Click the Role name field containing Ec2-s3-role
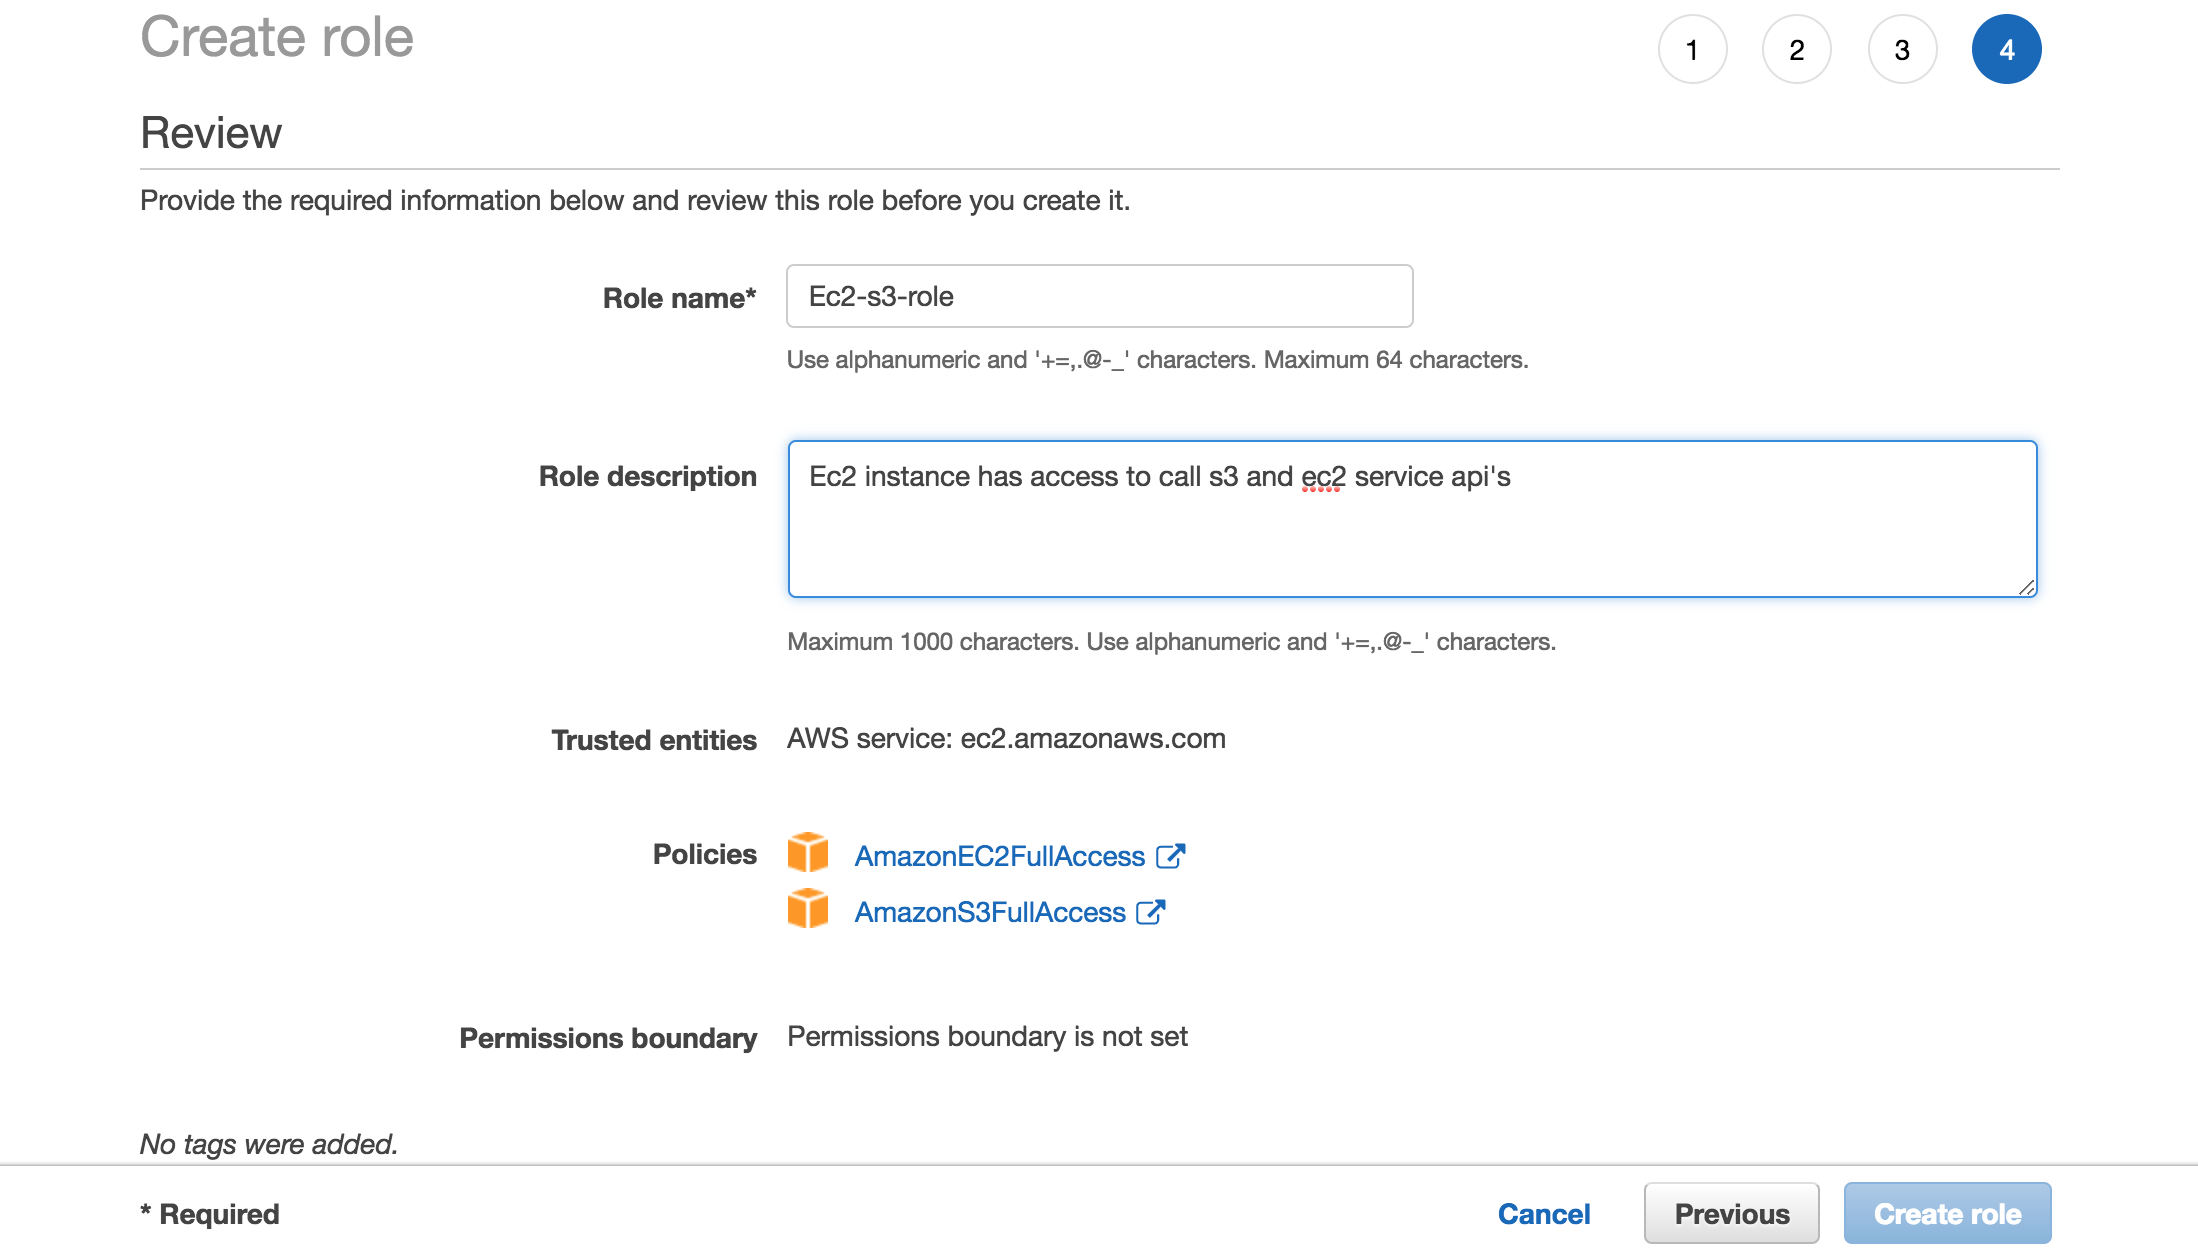The image size is (2198, 1260). click(1098, 296)
